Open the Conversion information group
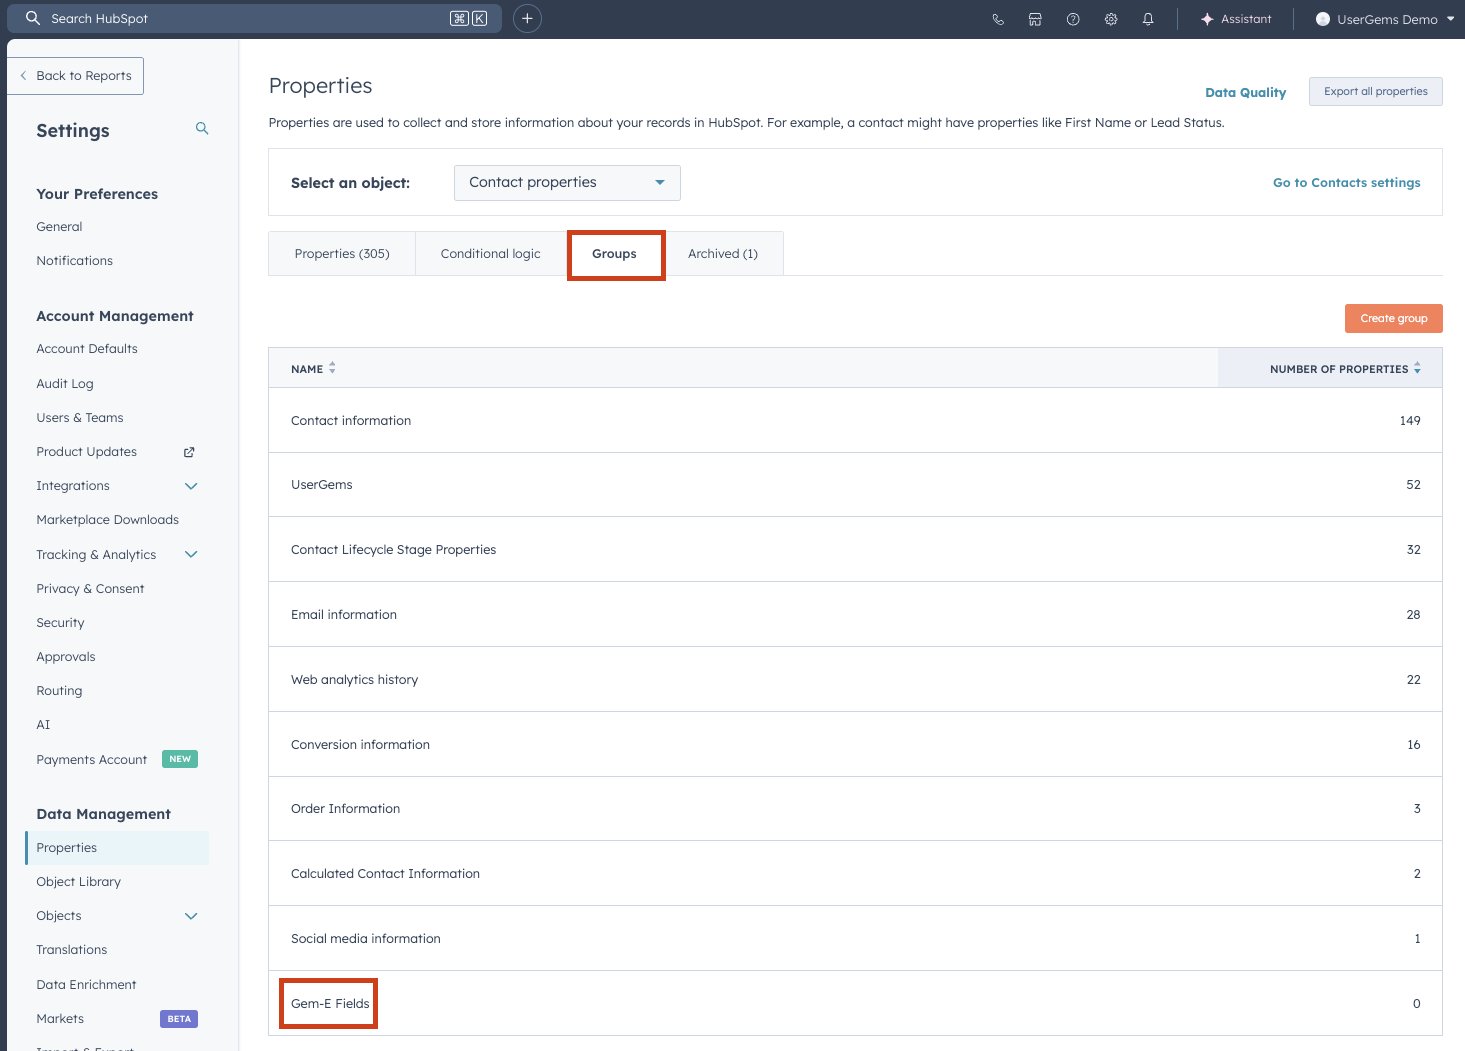 (360, 745)
